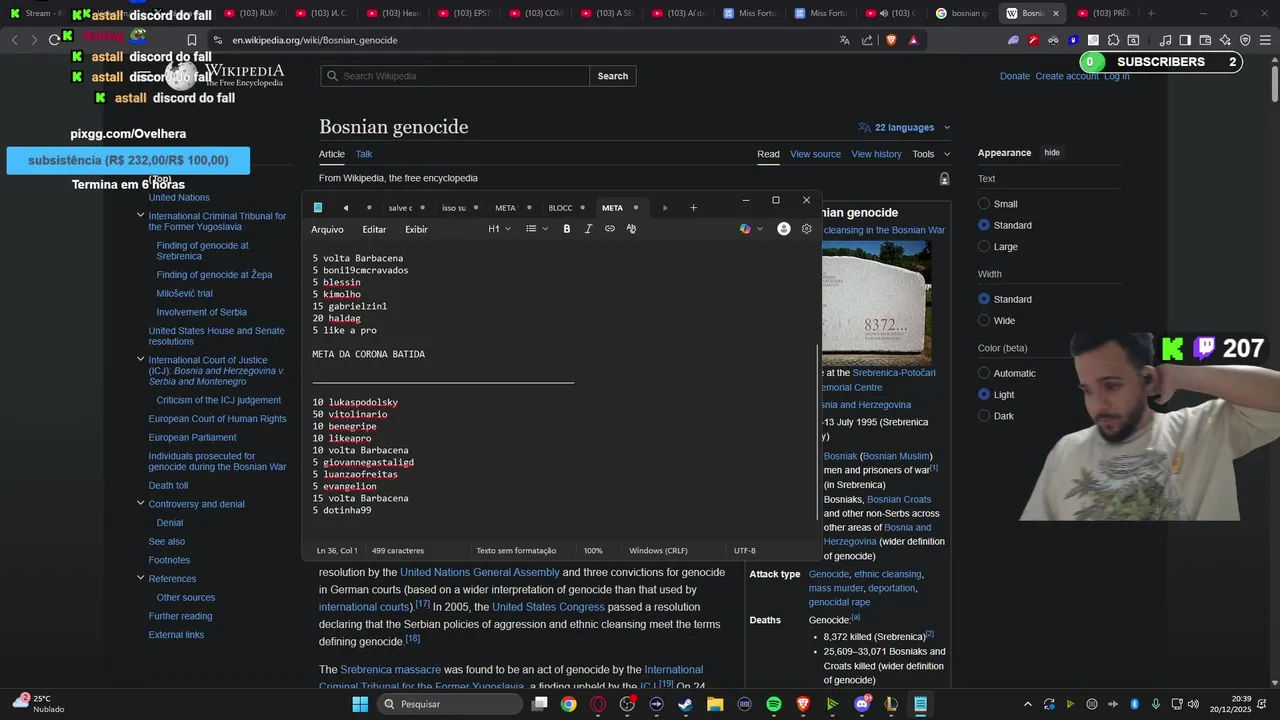Open list style dropdown in Notepad
The height and width of the screenshot is (720, 1280).
click(537, 229)
